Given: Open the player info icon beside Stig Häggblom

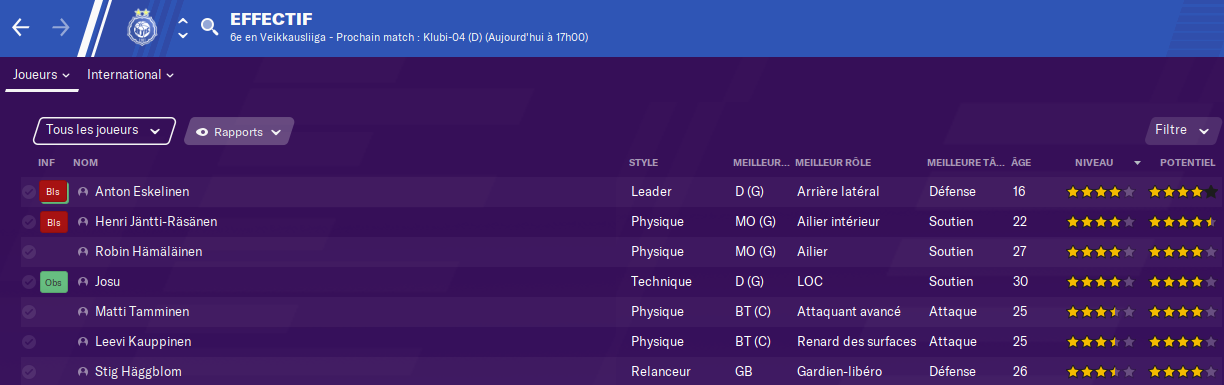Looking at the screenshot, I should pos(83,372).
